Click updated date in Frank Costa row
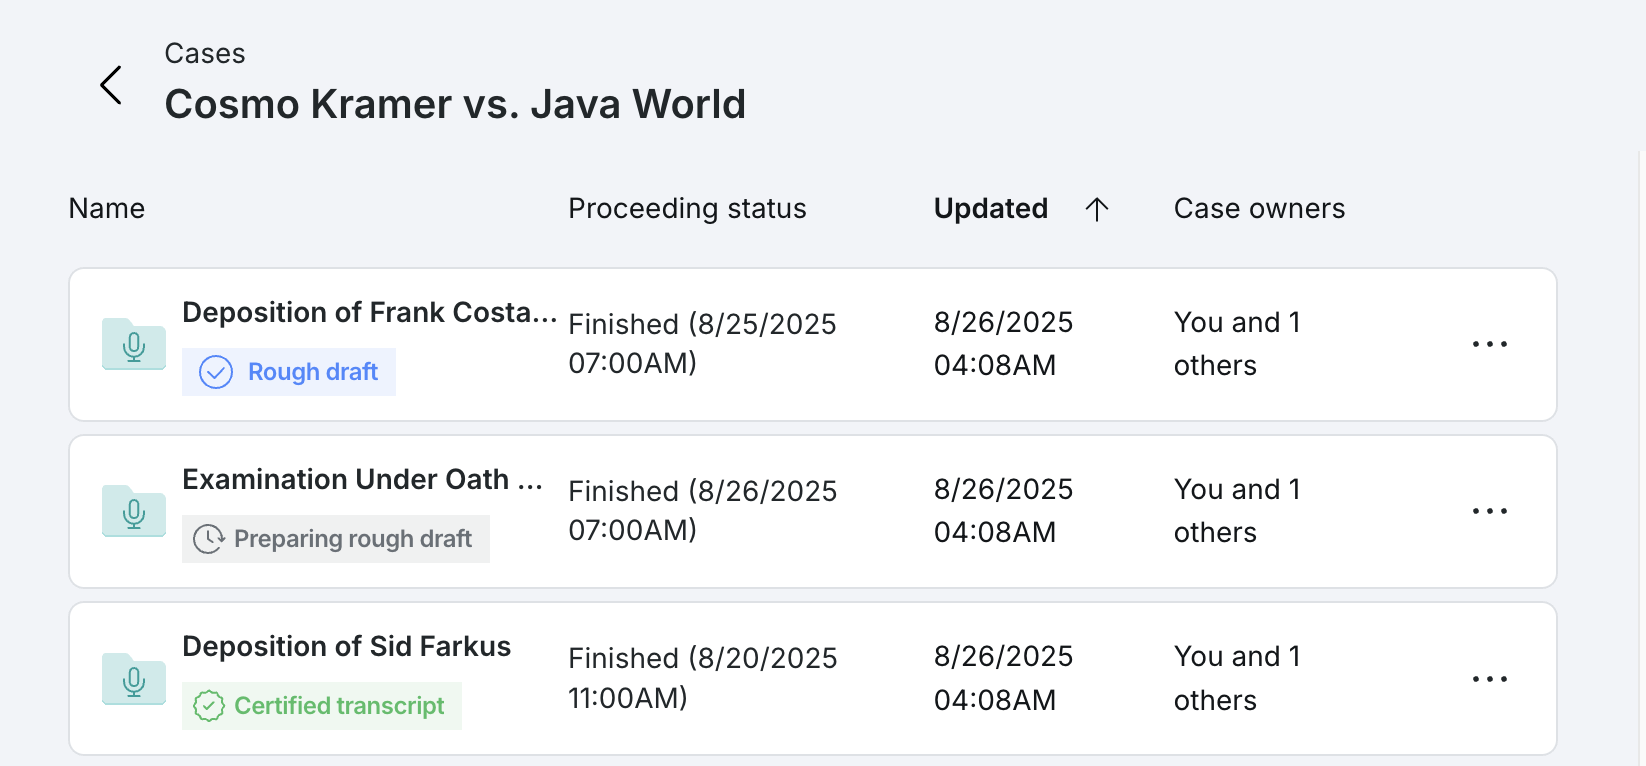1646x766 pixels. tap(1003, 343)
